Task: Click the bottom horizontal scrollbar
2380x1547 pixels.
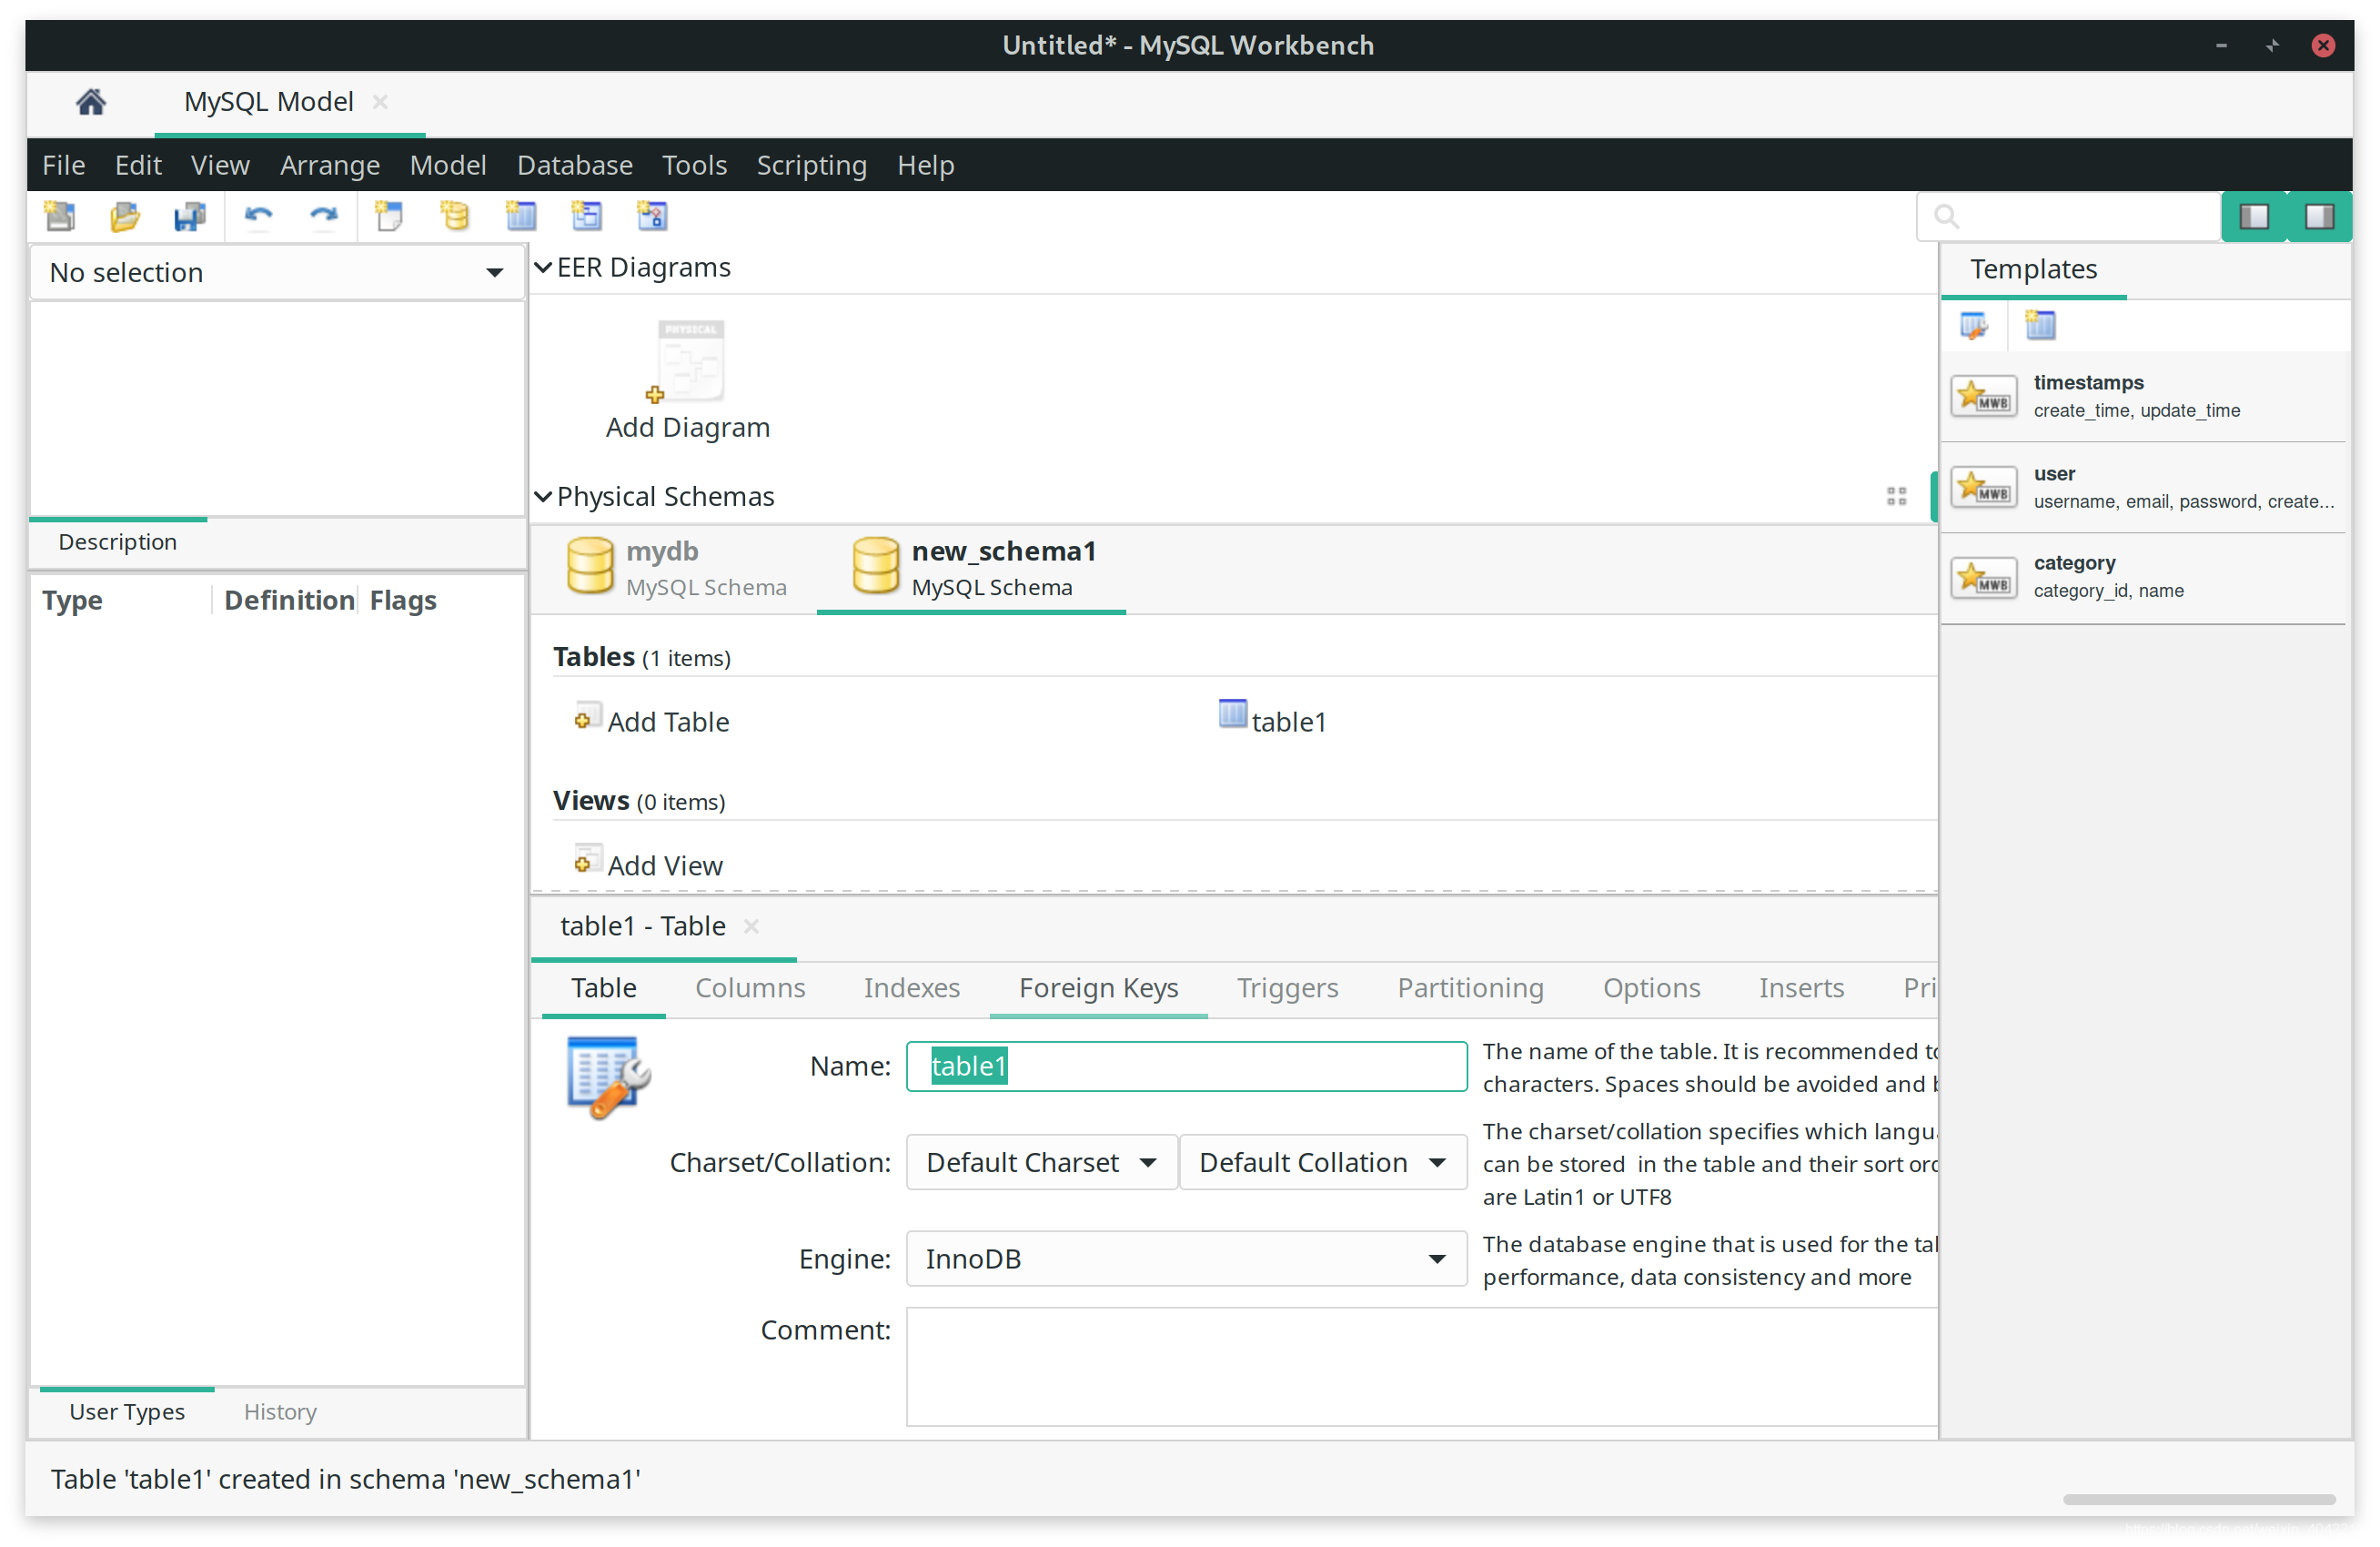Action: [2199, 1500]
